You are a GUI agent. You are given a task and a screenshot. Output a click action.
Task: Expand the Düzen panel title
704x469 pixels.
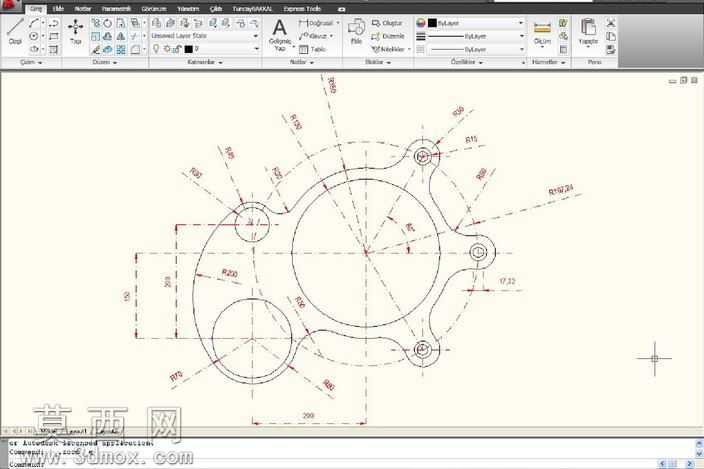(x=104, y=62)
